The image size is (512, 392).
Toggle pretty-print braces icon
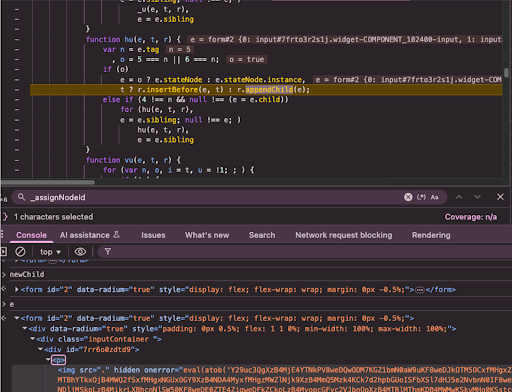5,217
